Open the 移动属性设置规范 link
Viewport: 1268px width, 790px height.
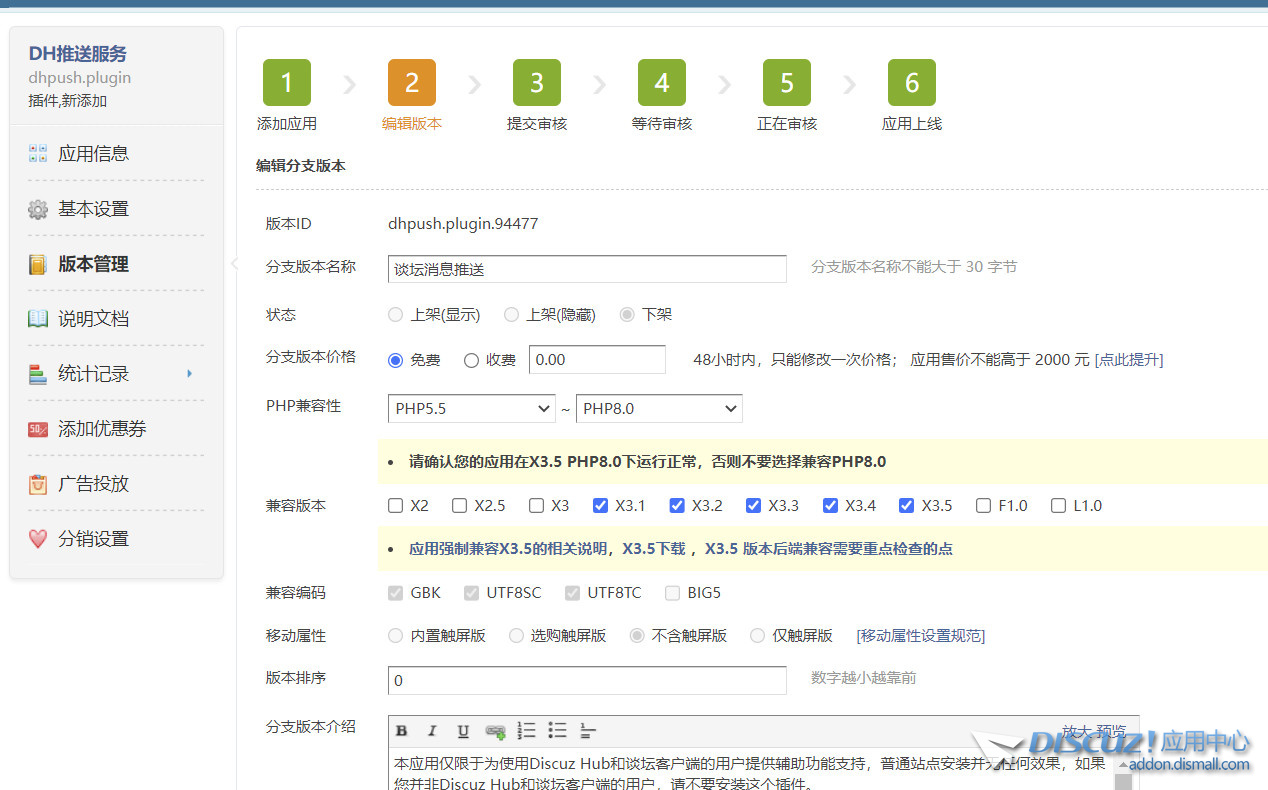pyautogui.click(x=920, y=636)
